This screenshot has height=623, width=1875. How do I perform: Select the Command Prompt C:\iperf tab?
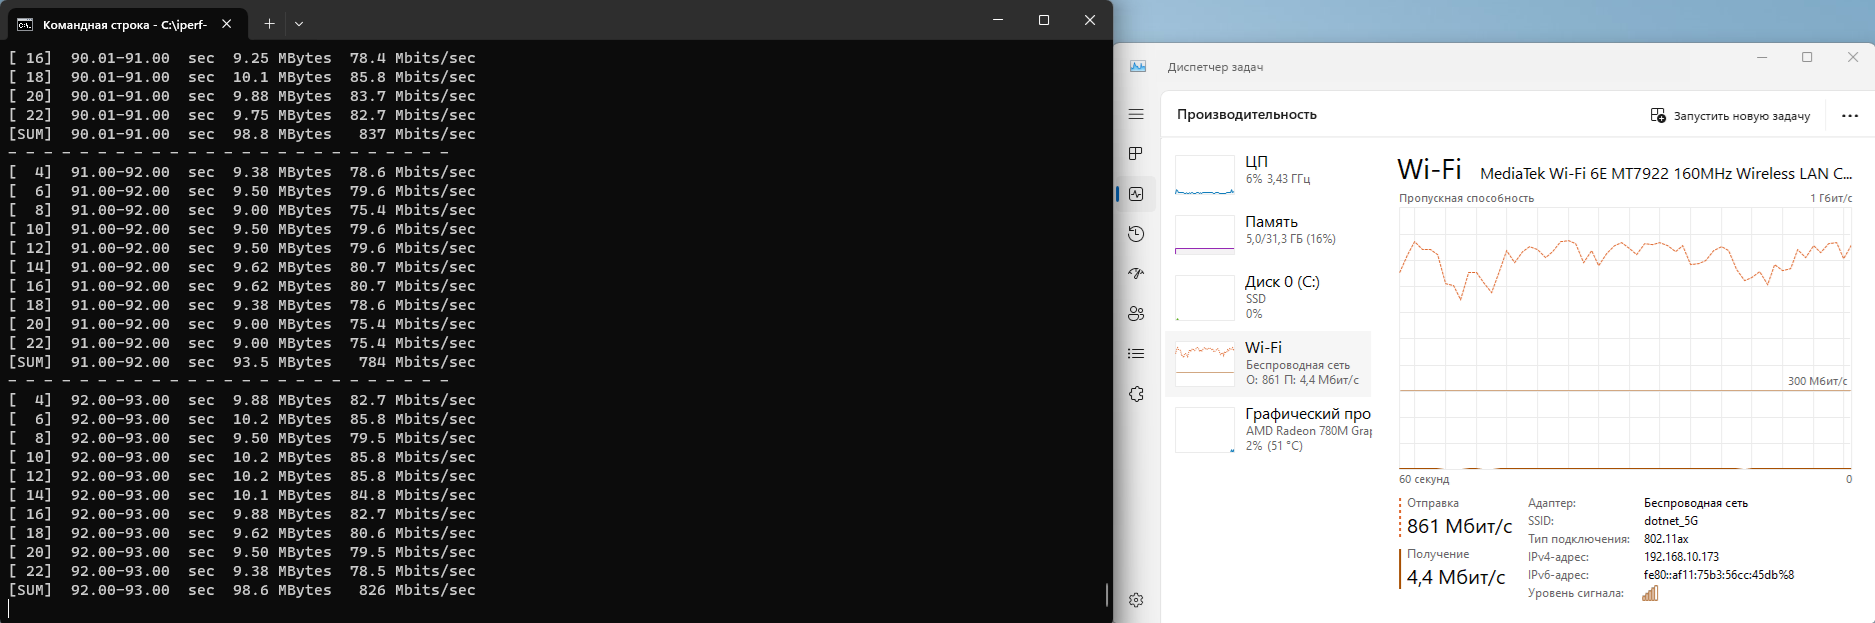coord(125,24)
